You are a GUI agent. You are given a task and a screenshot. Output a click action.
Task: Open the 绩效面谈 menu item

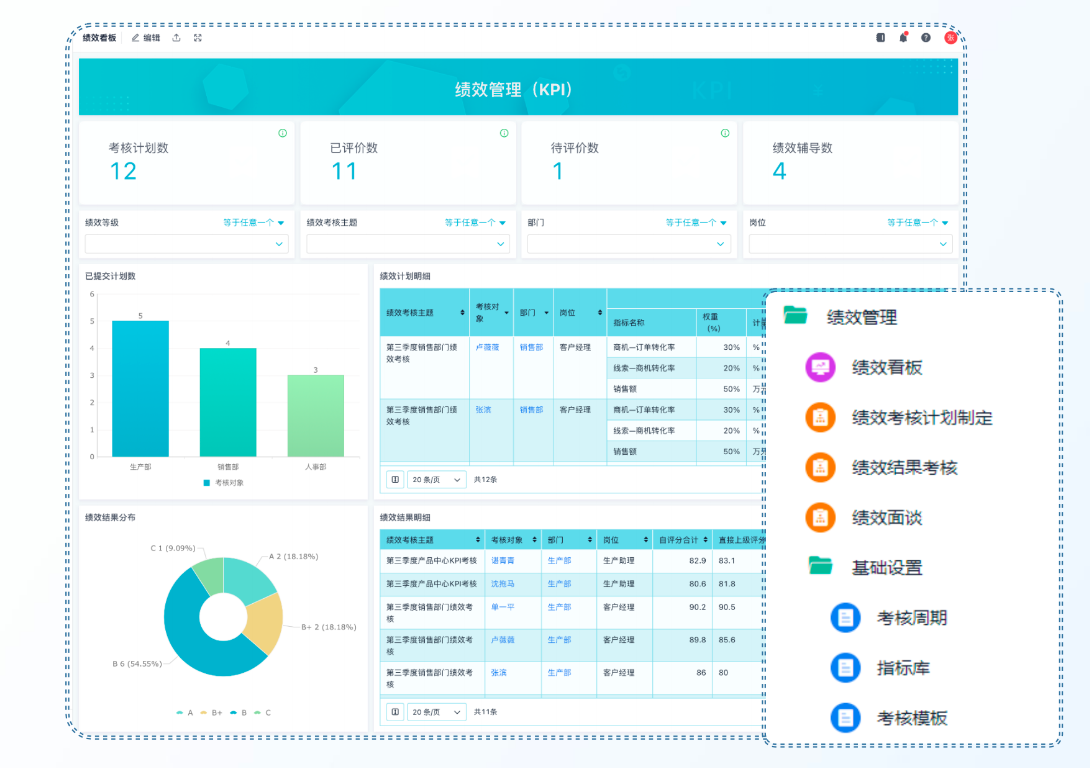887,518
